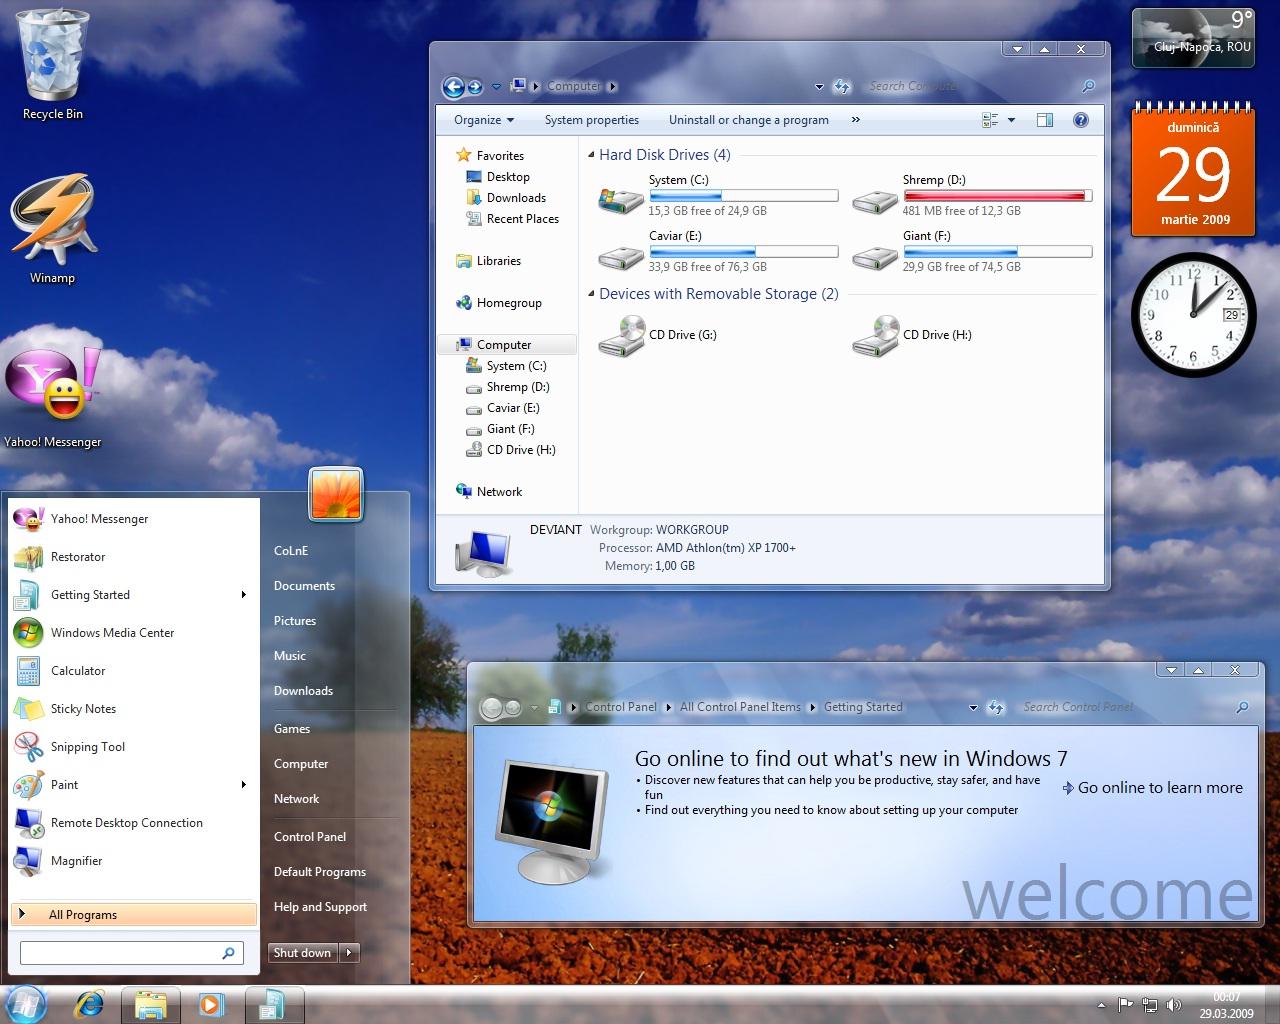Open Shut down options arrow
The image size is (1280, 1024).
point(349,953)
